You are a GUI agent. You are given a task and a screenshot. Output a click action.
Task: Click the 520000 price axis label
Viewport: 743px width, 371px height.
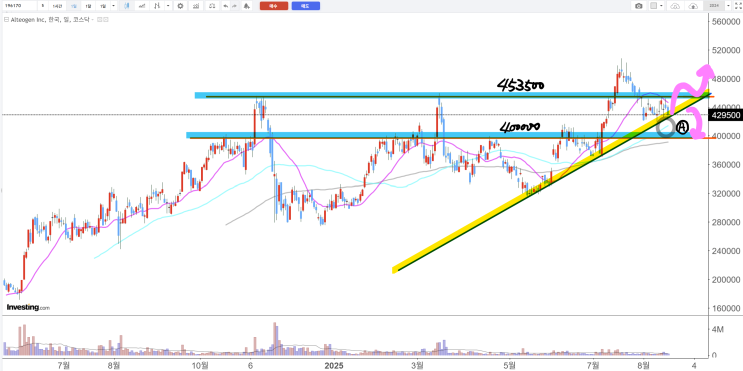point(725,50)
